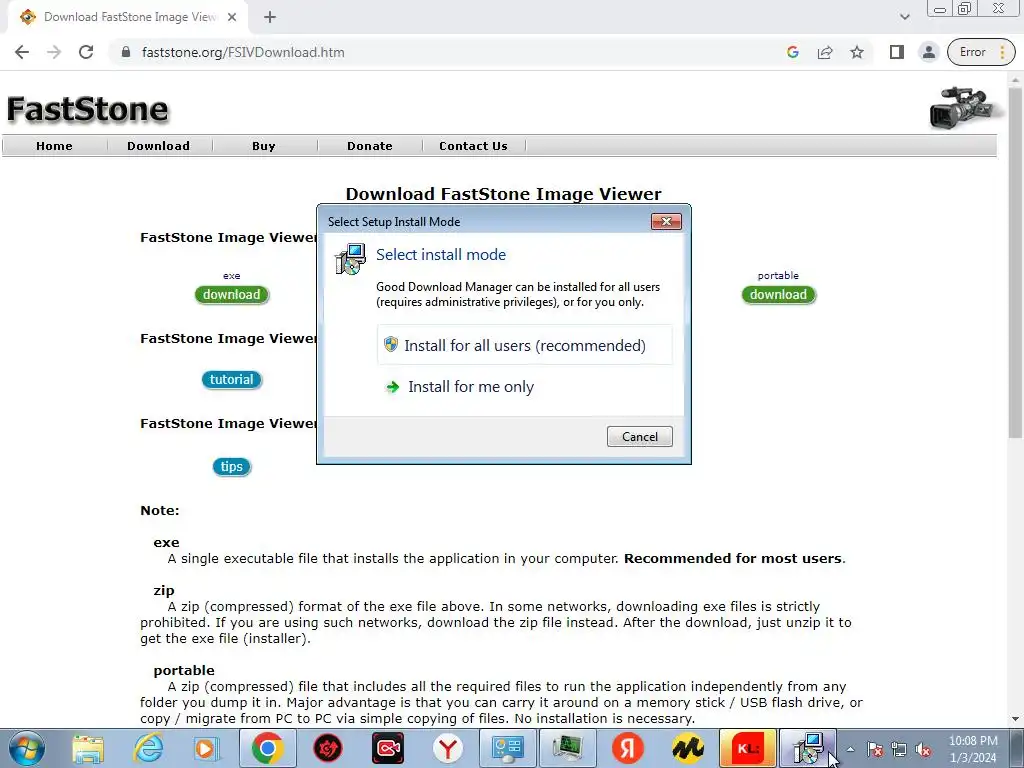The image size is (1024, 768).
Task: Switch to the setup installer taskbar icon
Action: [x=808, y=748]
